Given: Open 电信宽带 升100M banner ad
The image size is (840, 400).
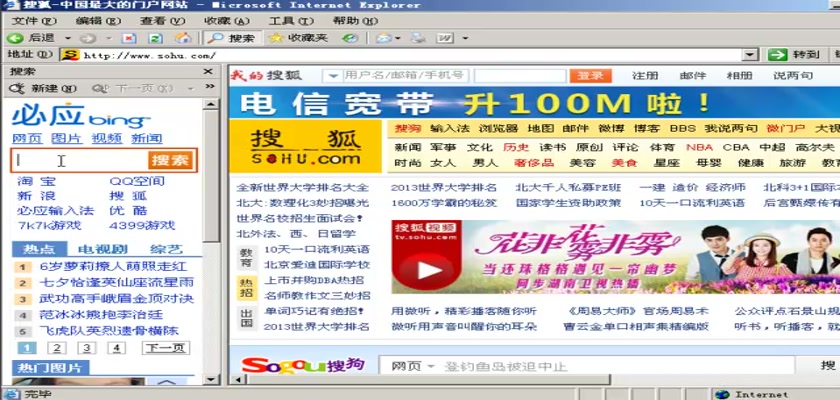Looking at the screenshot, I should pos(534,103).
